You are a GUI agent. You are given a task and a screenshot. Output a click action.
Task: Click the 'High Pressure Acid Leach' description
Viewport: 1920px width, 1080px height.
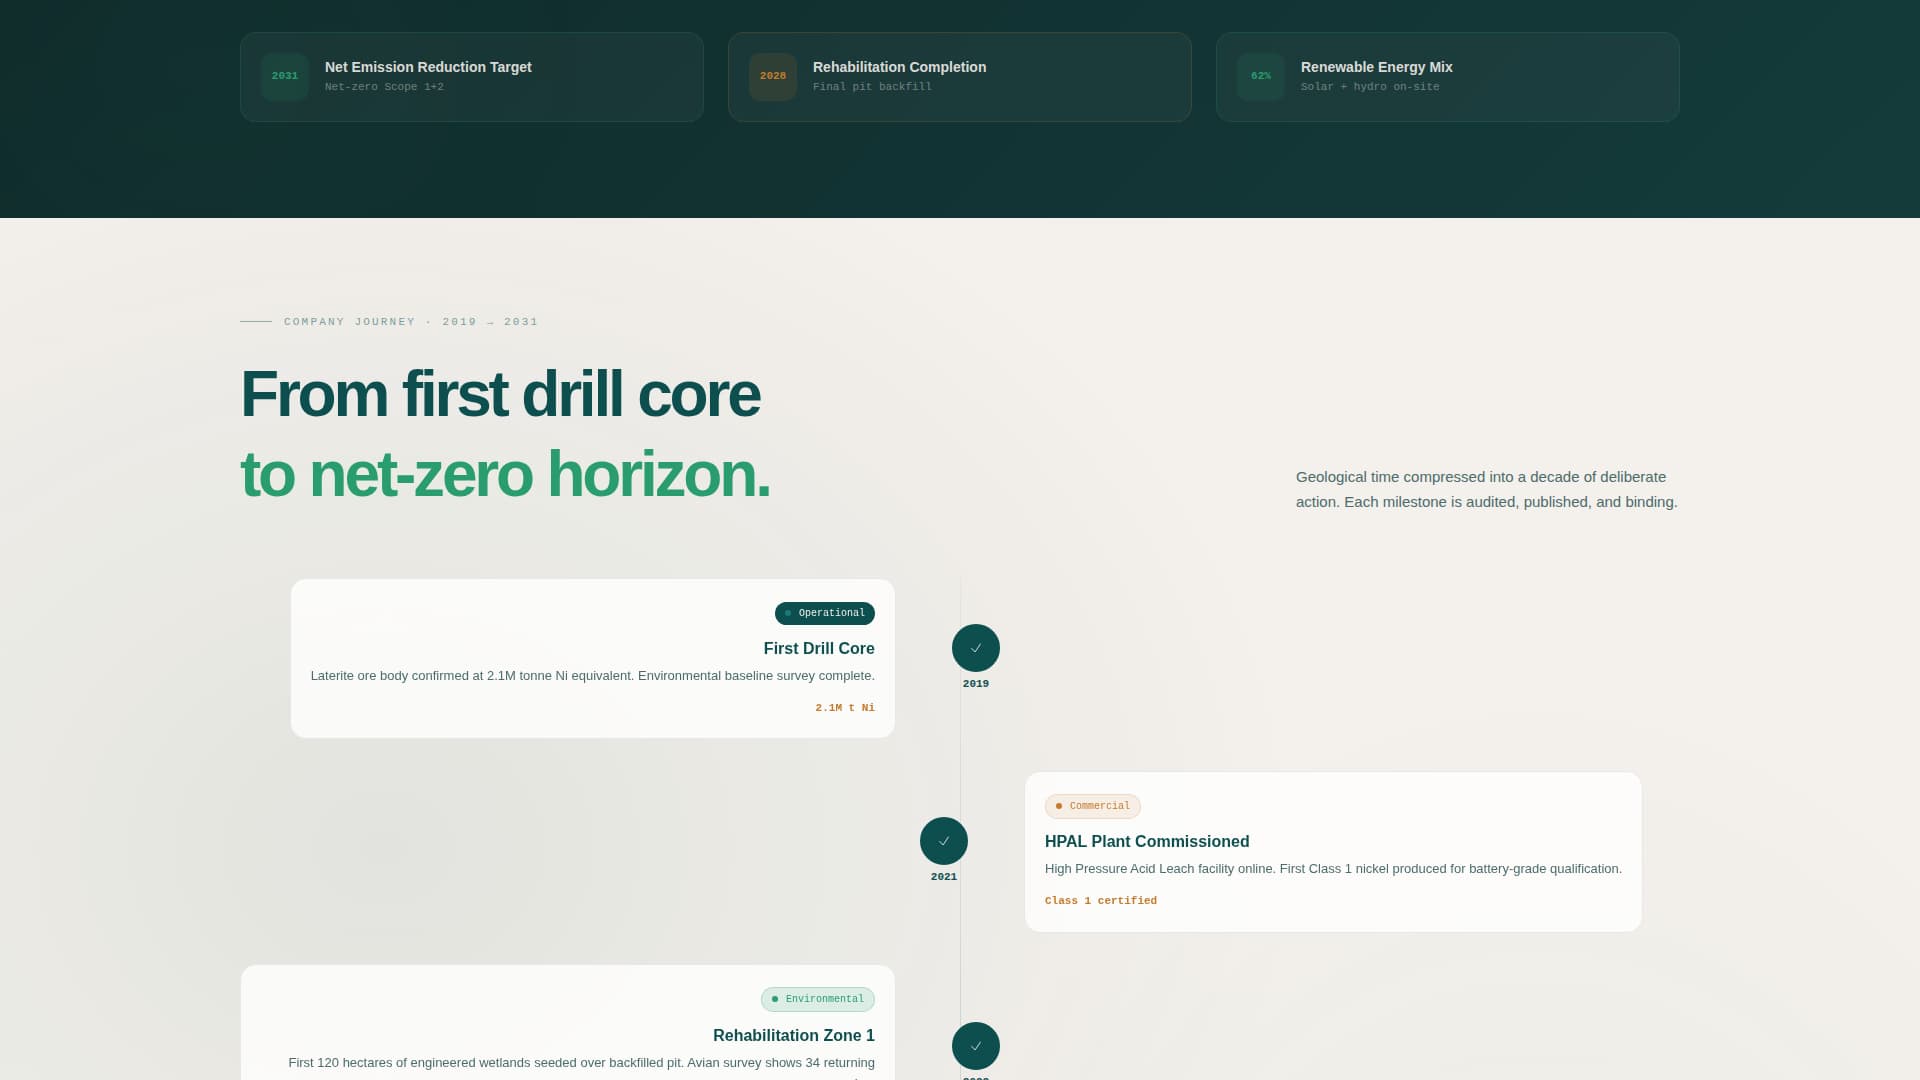[x=1333, y=869]
